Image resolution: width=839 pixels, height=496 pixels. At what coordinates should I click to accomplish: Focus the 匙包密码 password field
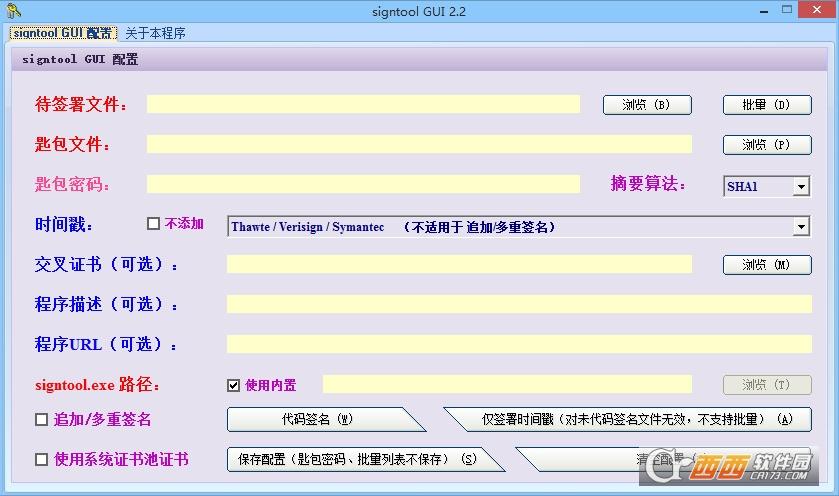(x=363, y=184)
